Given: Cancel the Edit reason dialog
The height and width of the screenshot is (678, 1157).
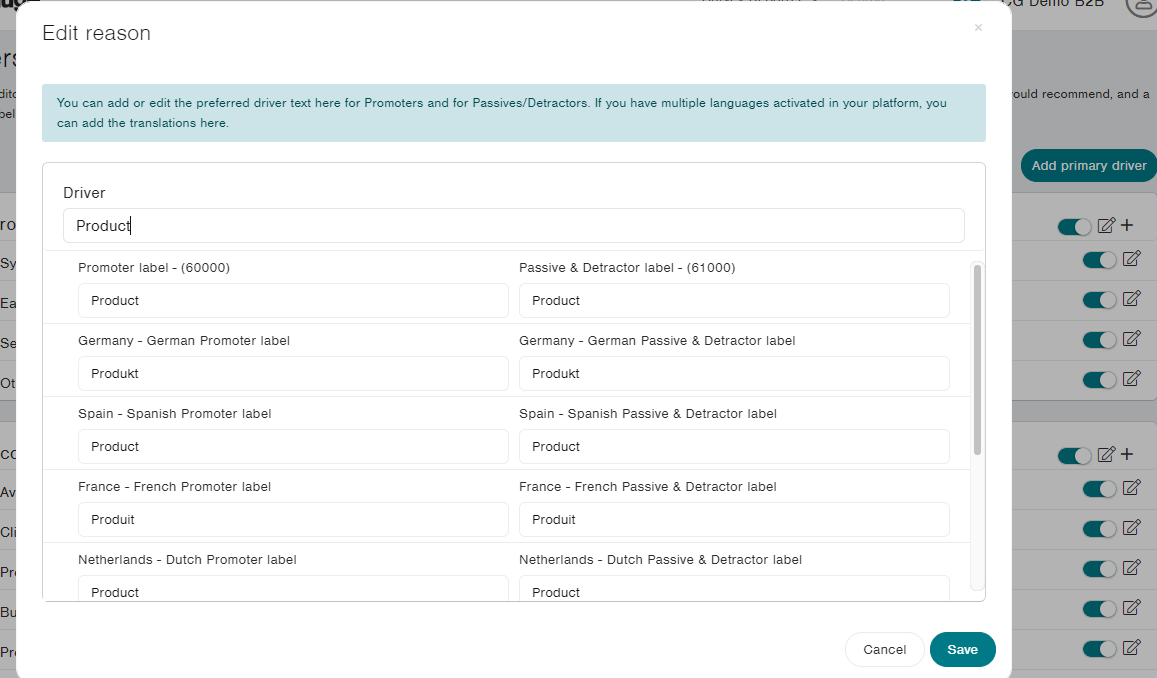Looking at the screenshot, I should point(884,650).
